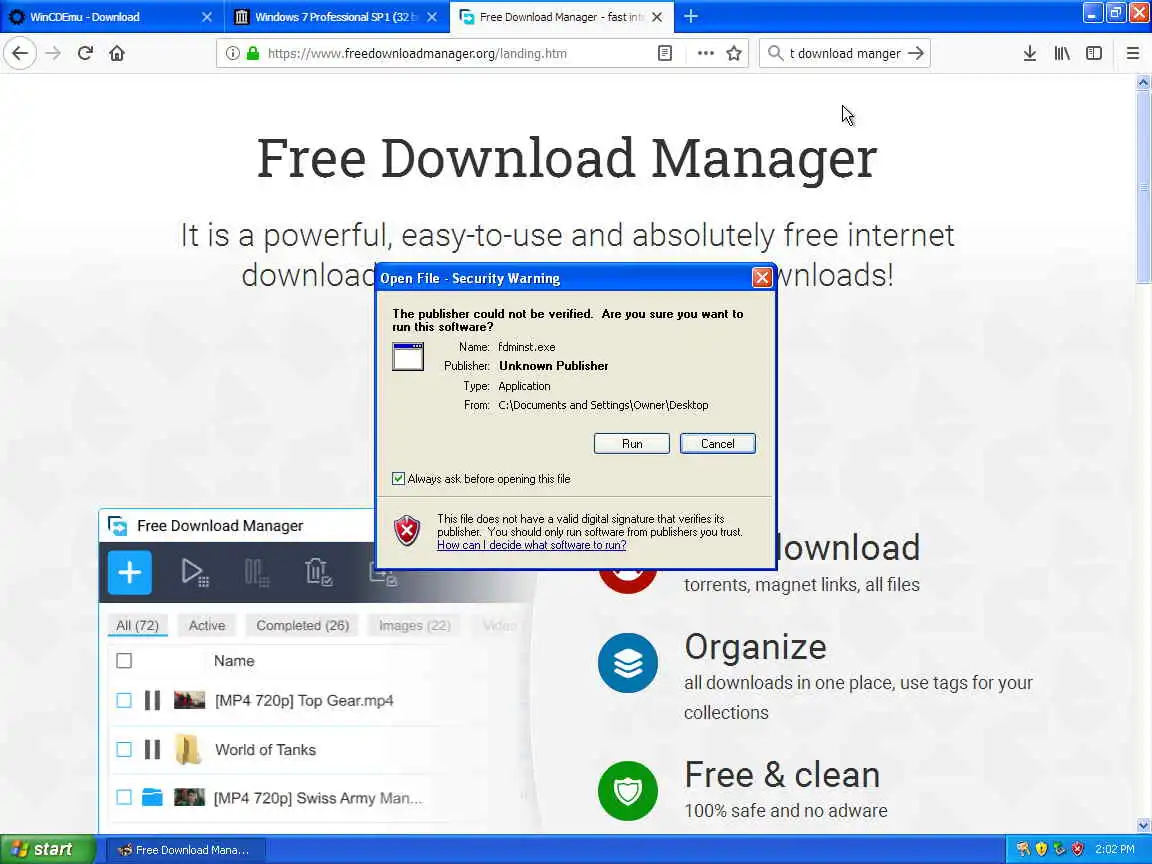Bookmark this page with the star

pyautogui.click(x=734, y=53)
